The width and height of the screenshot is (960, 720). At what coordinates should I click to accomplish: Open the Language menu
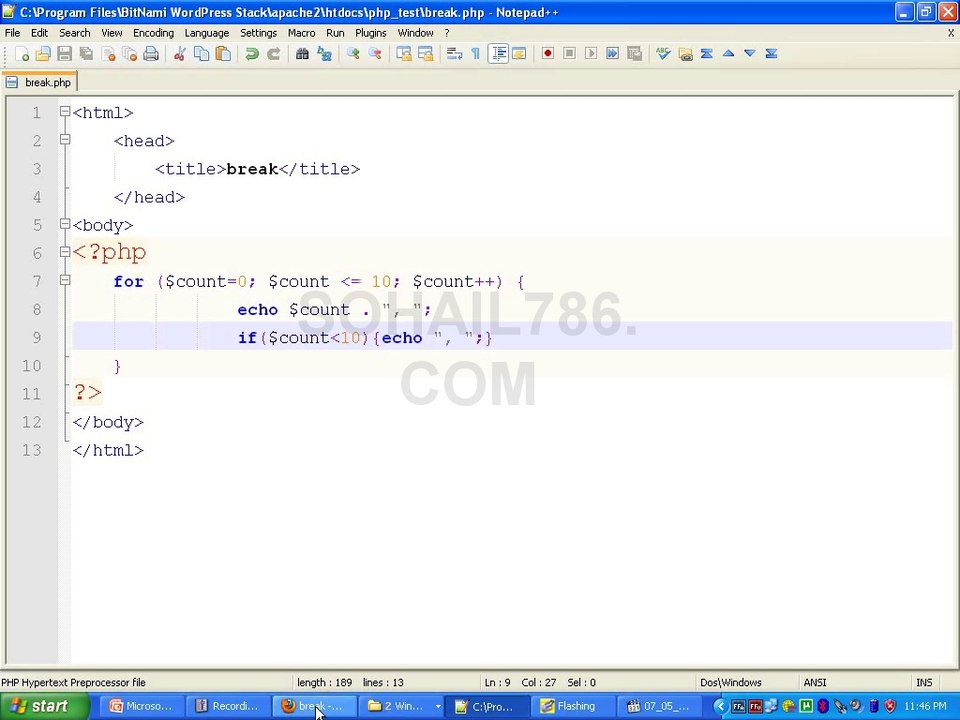pyautogui.click(x=206, y=33)
